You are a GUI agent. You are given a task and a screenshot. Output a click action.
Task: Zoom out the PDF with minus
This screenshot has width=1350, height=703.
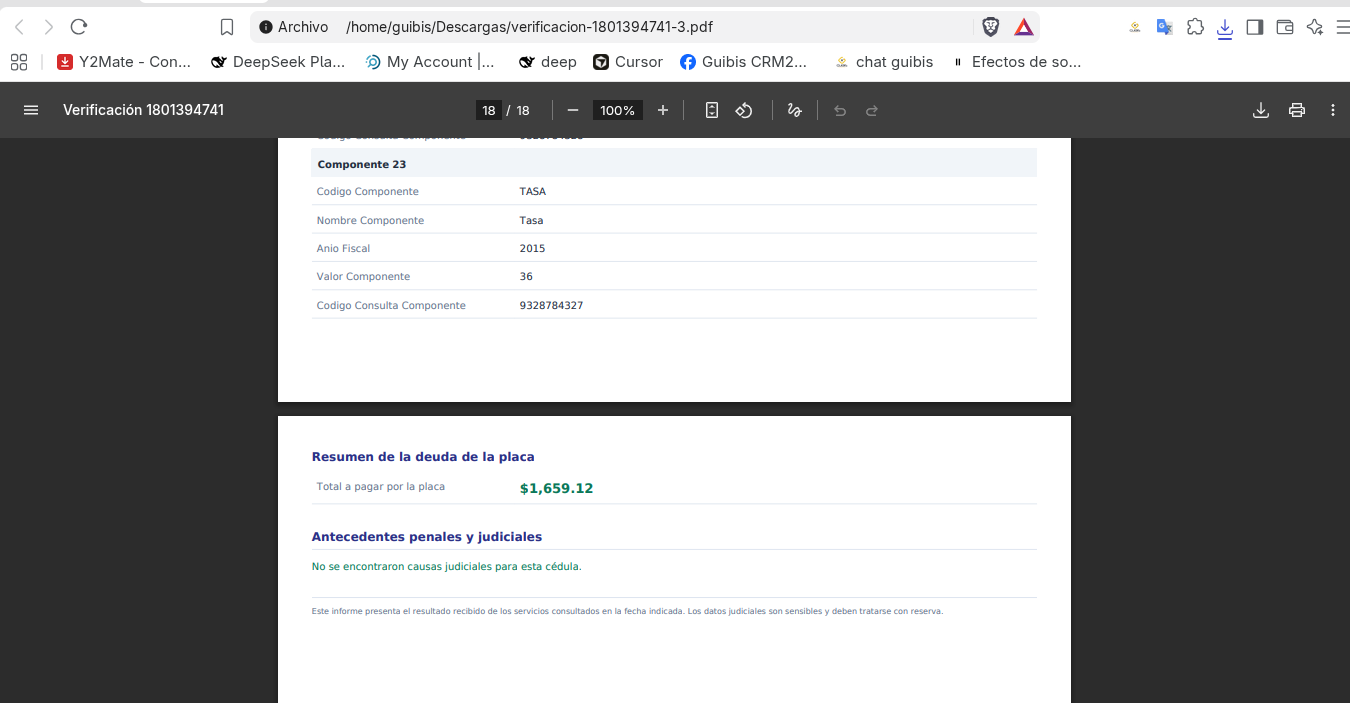point(573,110)
